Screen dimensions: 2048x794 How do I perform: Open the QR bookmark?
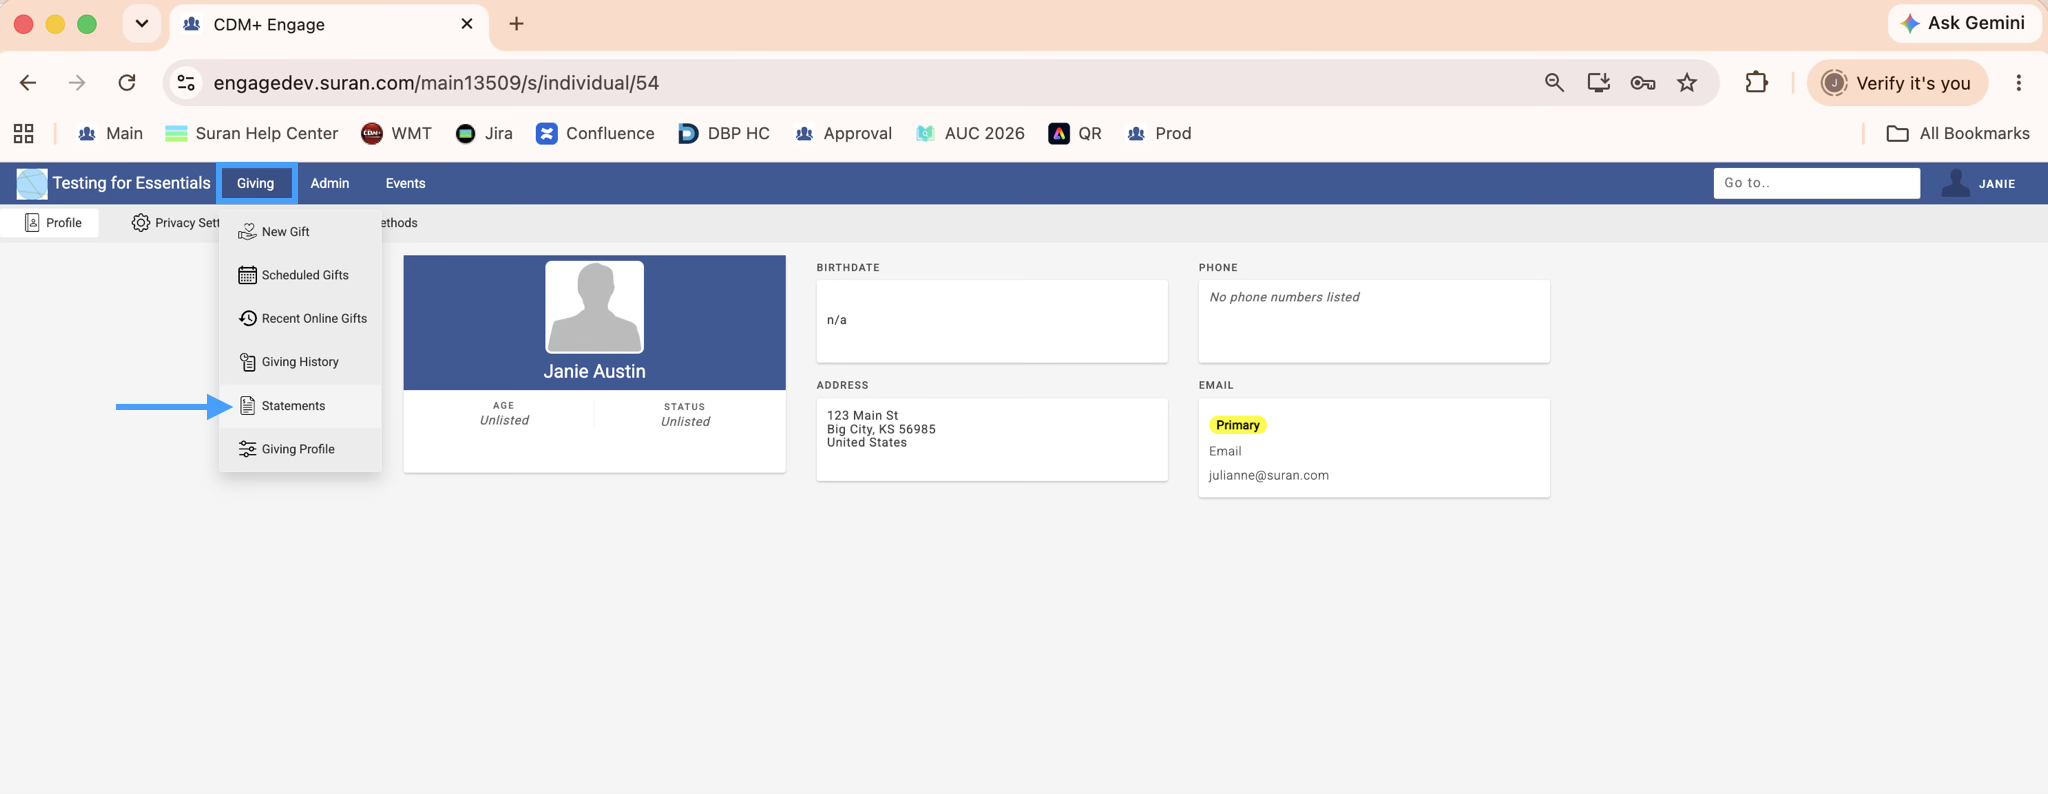click(1075, 134)
